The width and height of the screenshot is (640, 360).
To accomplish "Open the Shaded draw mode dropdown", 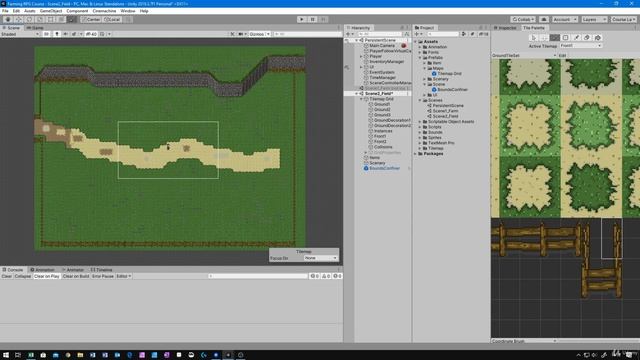I will [x=20, y=34].
